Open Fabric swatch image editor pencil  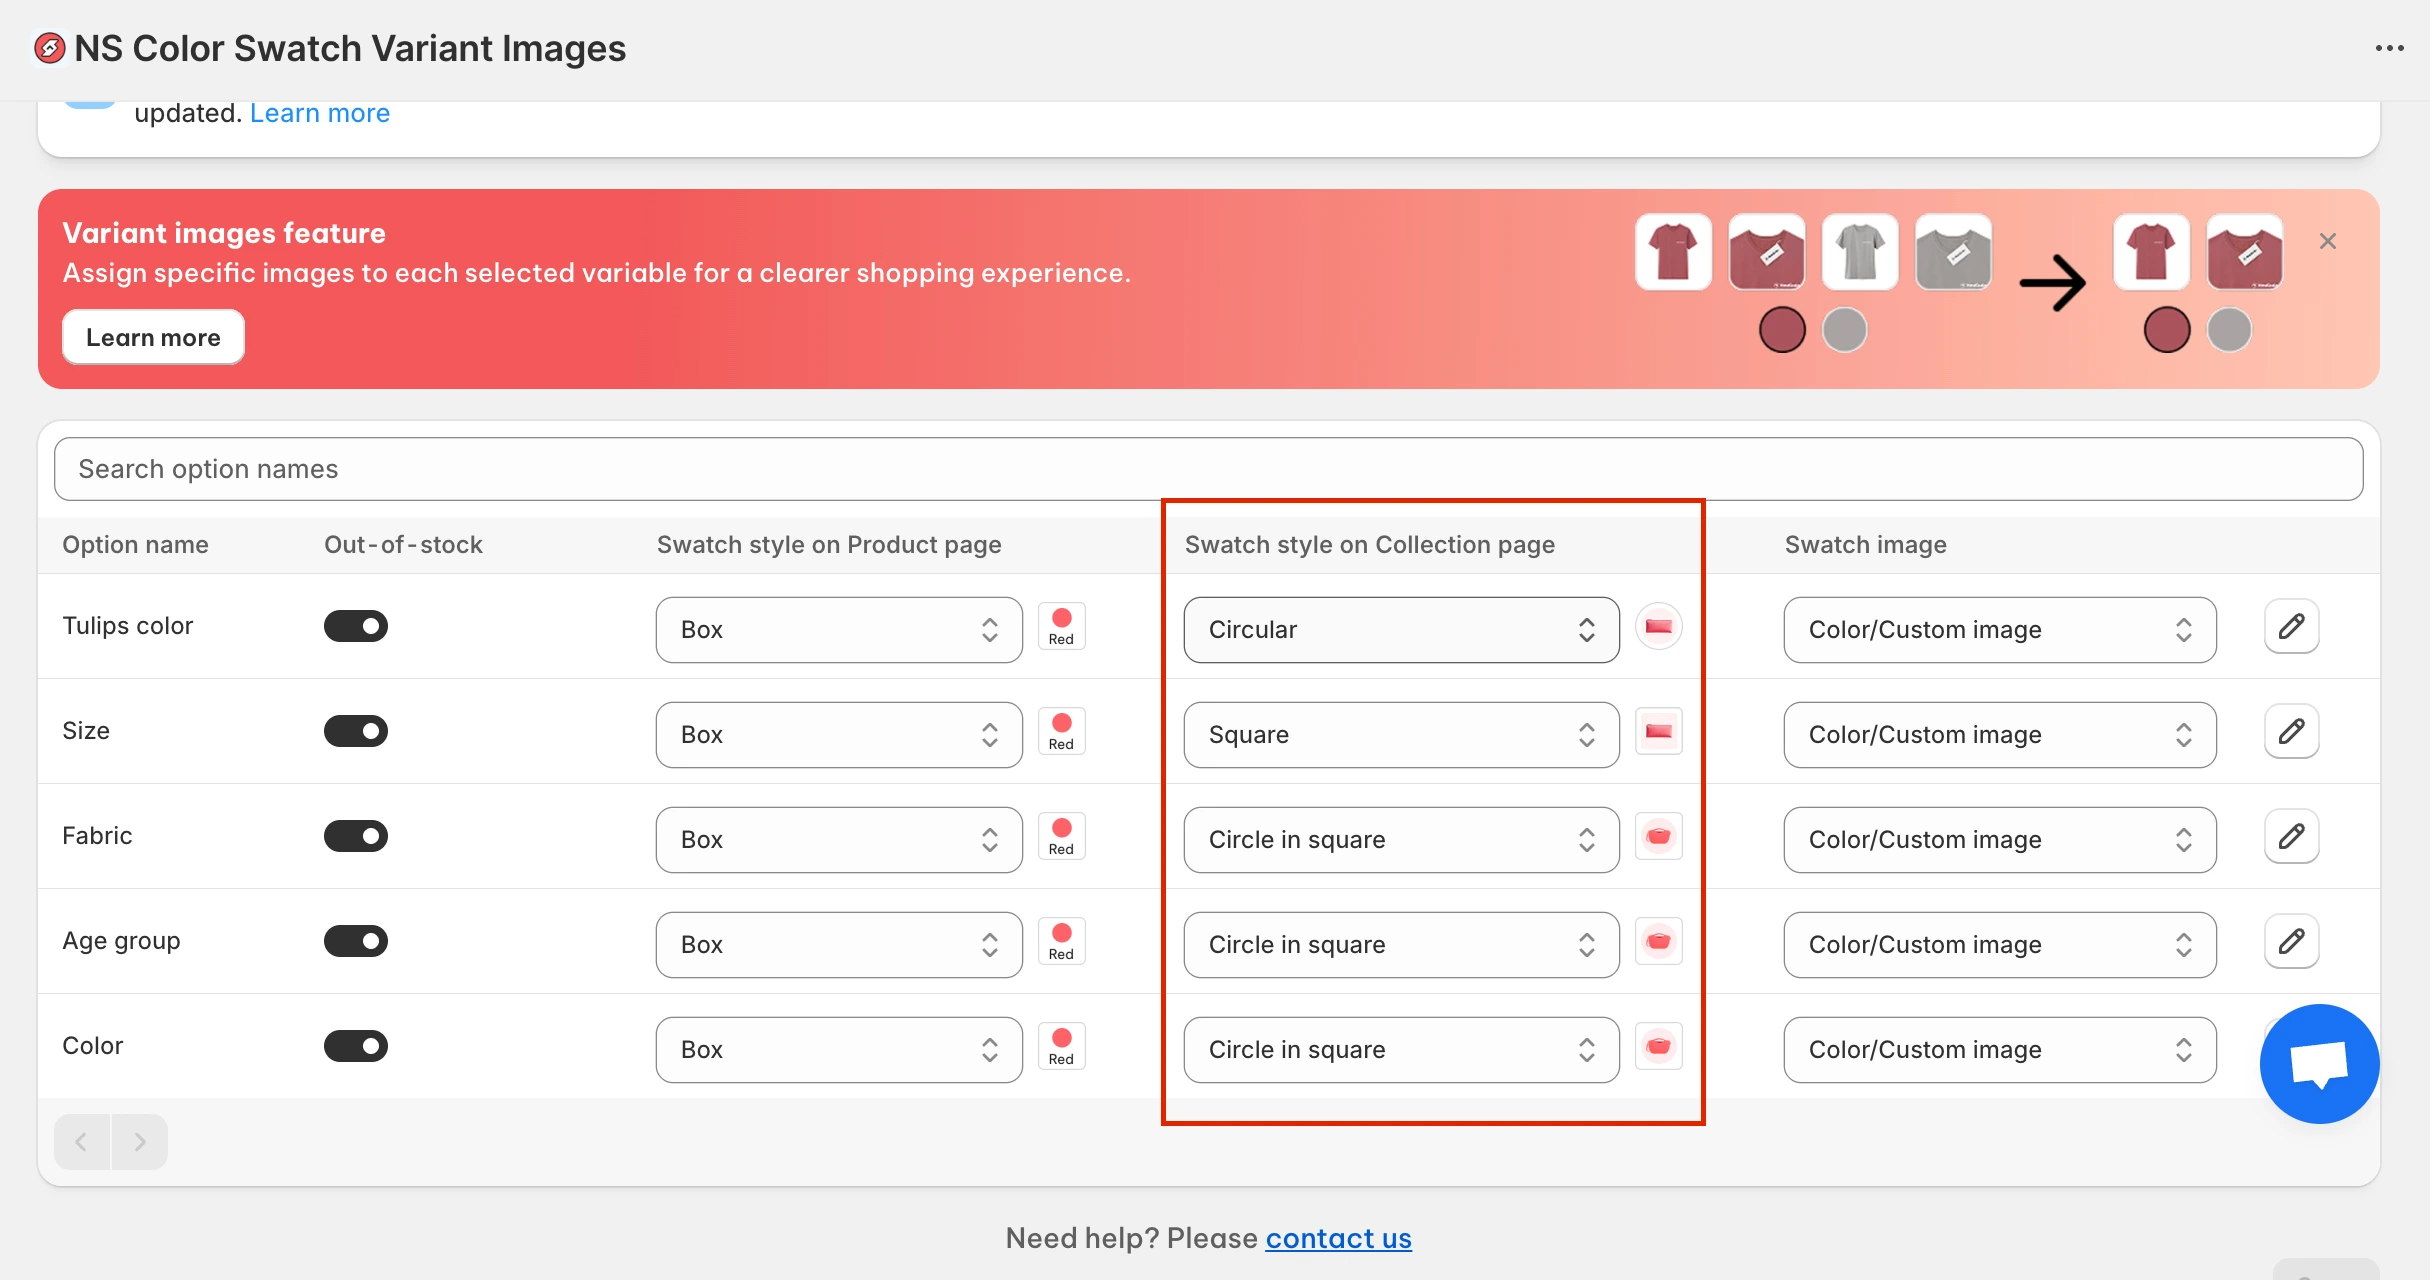point(2291,837)
